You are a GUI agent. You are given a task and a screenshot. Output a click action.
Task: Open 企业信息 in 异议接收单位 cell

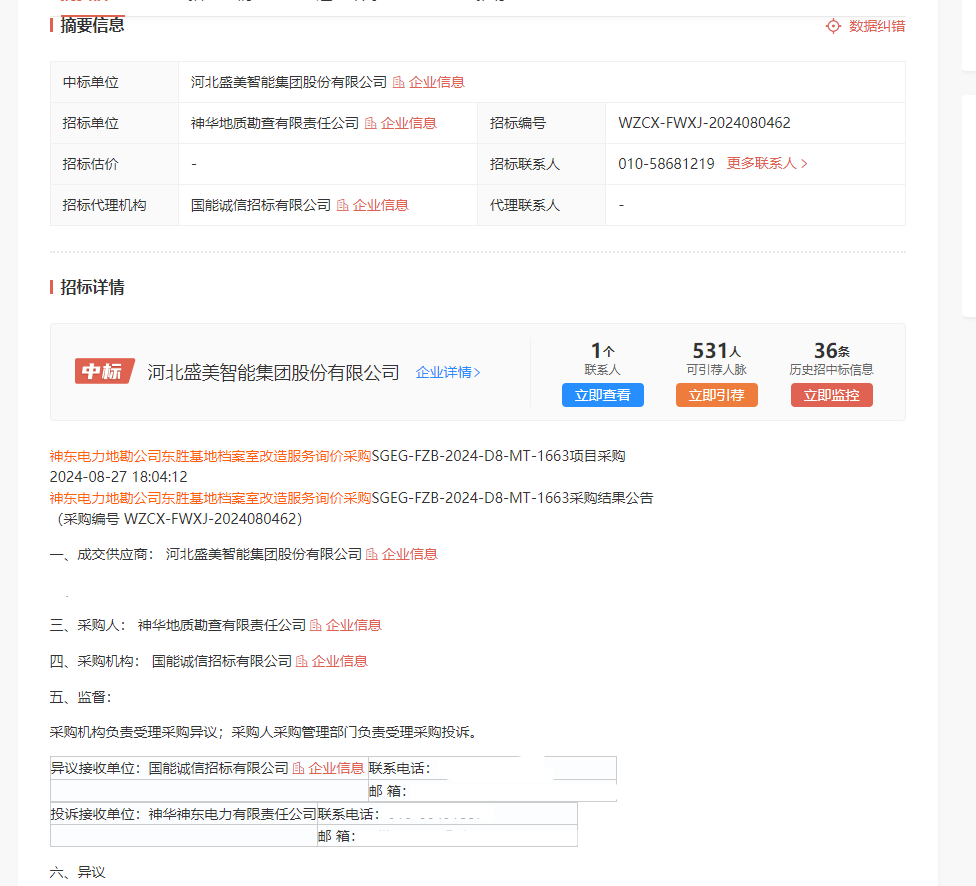[336, 768]
